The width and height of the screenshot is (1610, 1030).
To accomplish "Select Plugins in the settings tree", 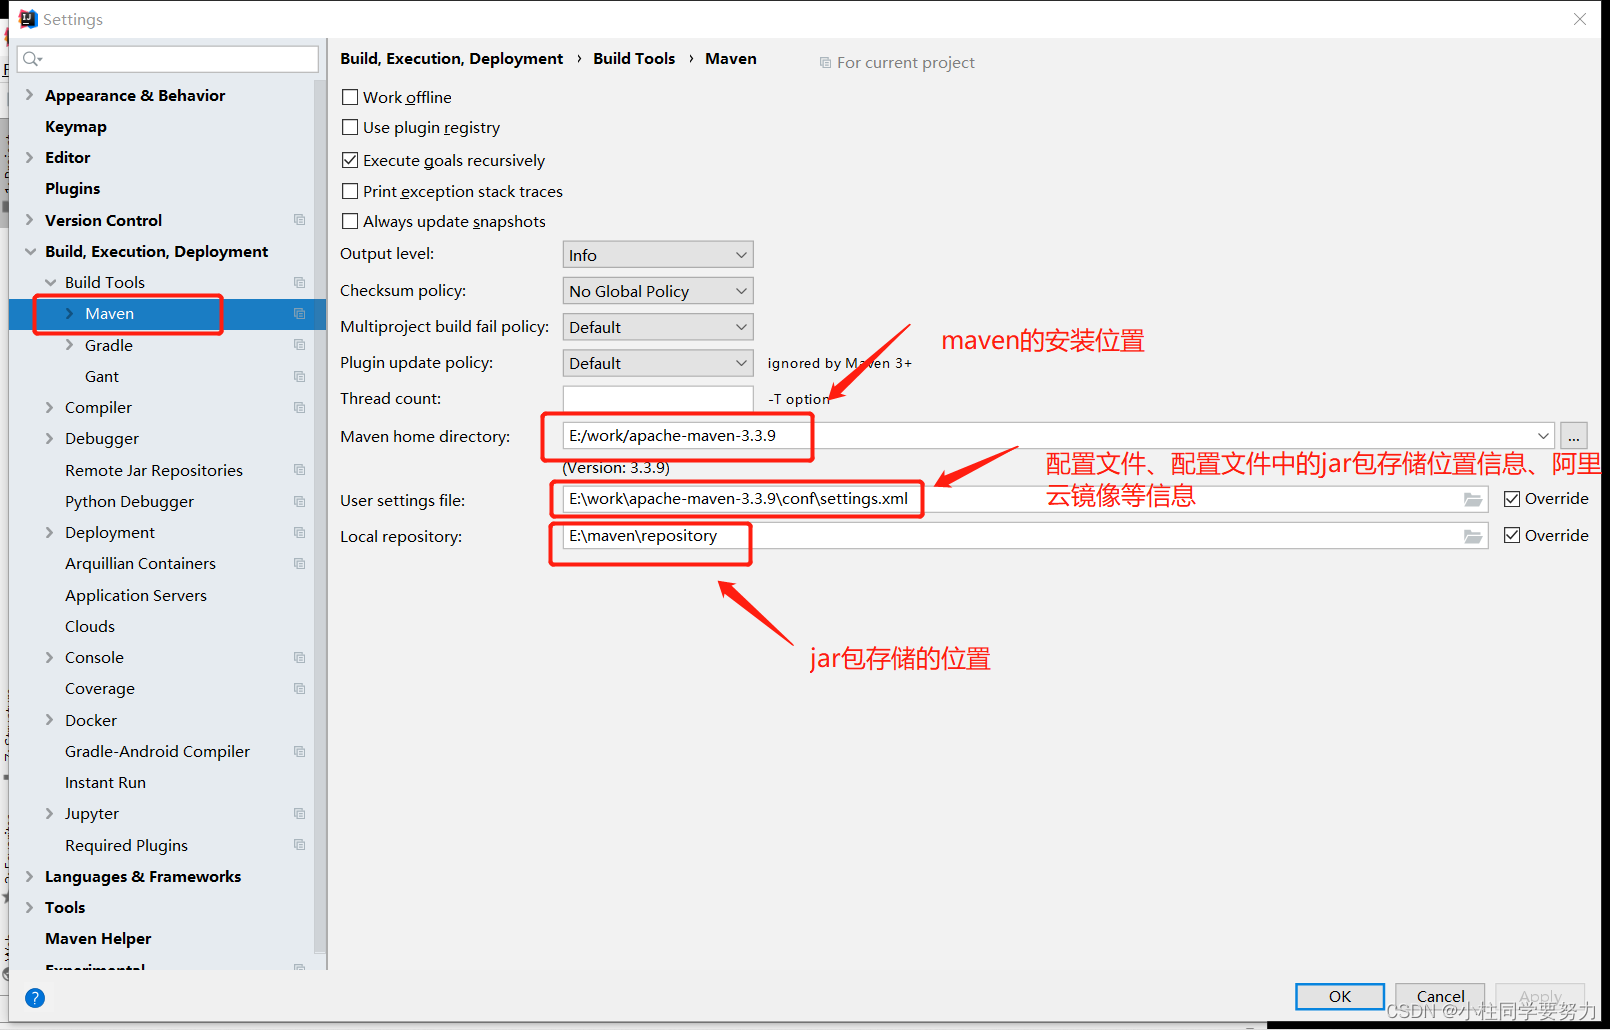I will (72, 189).
